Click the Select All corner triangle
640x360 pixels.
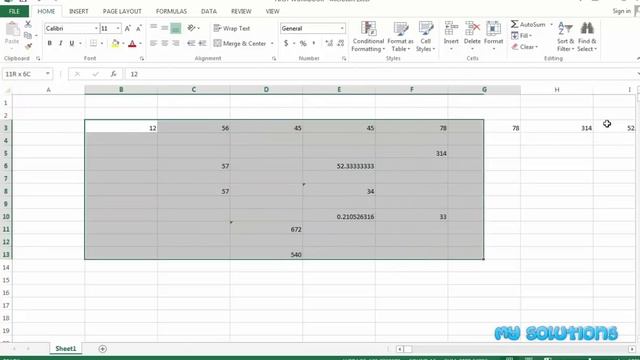tap(7, 90)
